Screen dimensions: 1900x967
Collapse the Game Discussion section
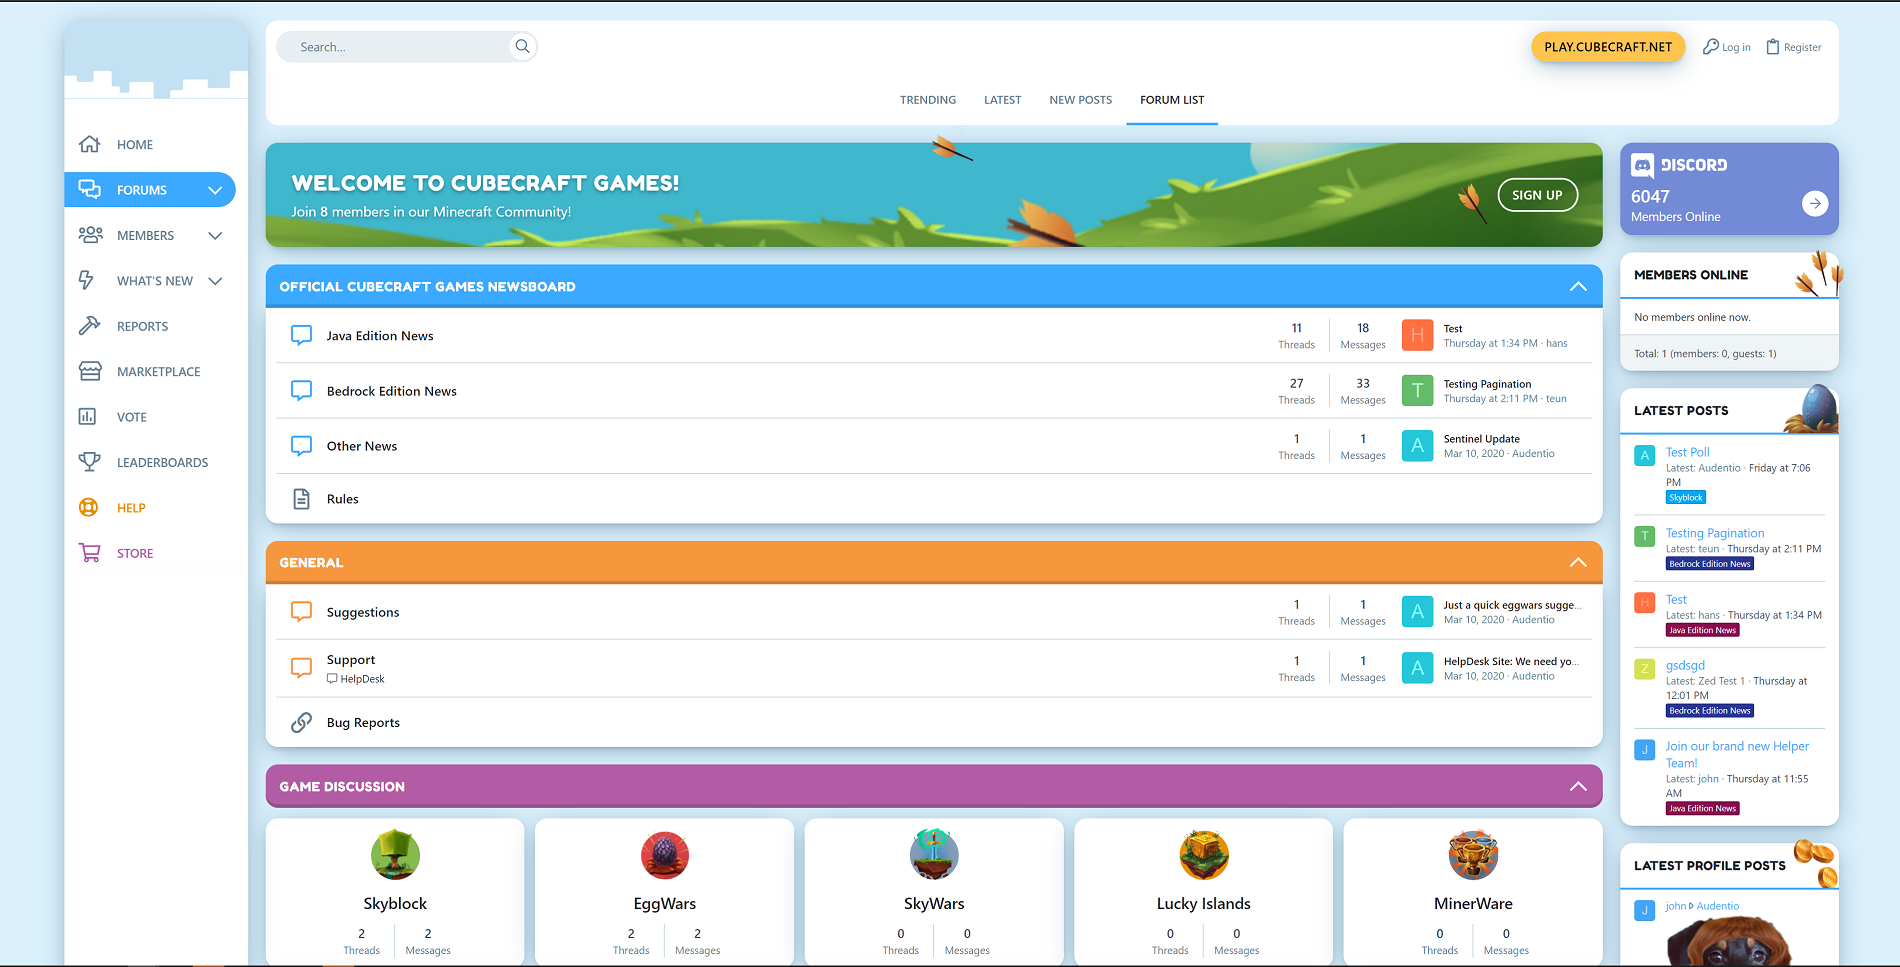pos(1578,786)
